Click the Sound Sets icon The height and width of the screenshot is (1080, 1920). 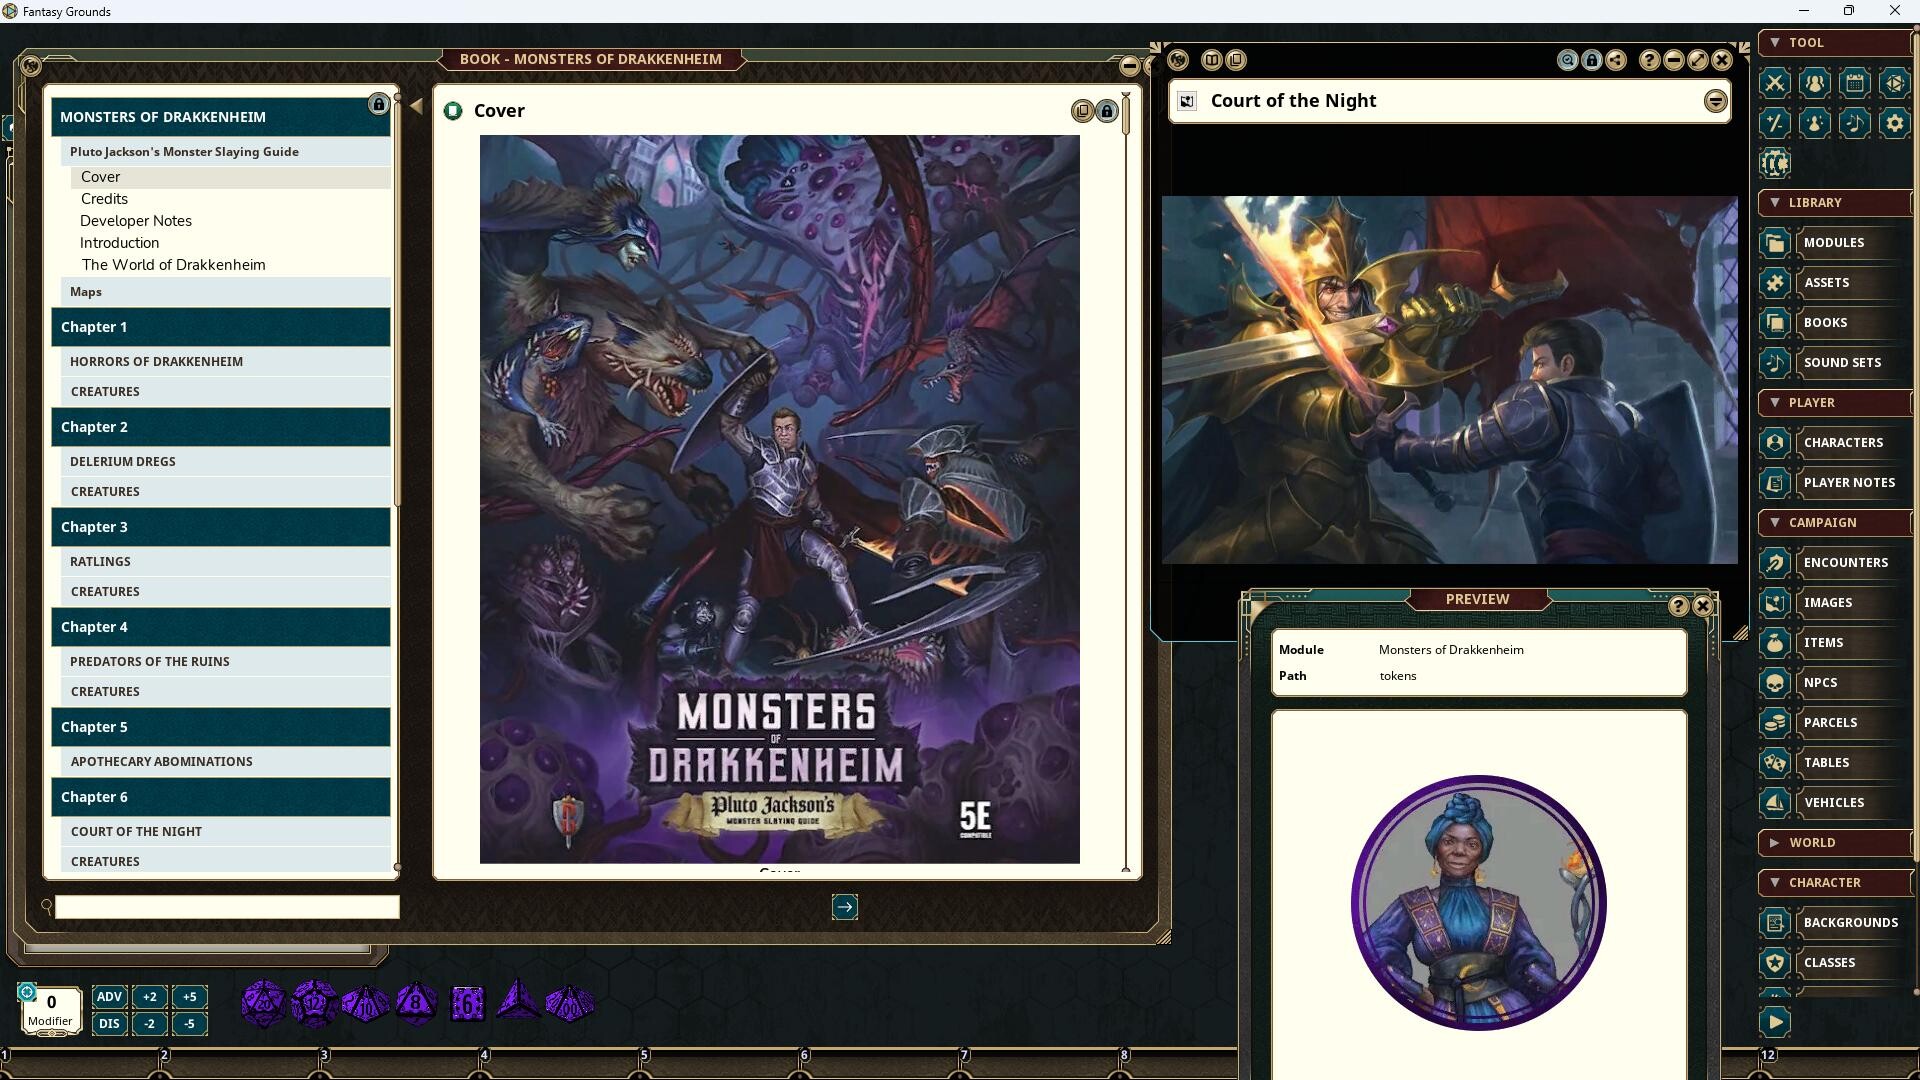(x=1775, y=363)
